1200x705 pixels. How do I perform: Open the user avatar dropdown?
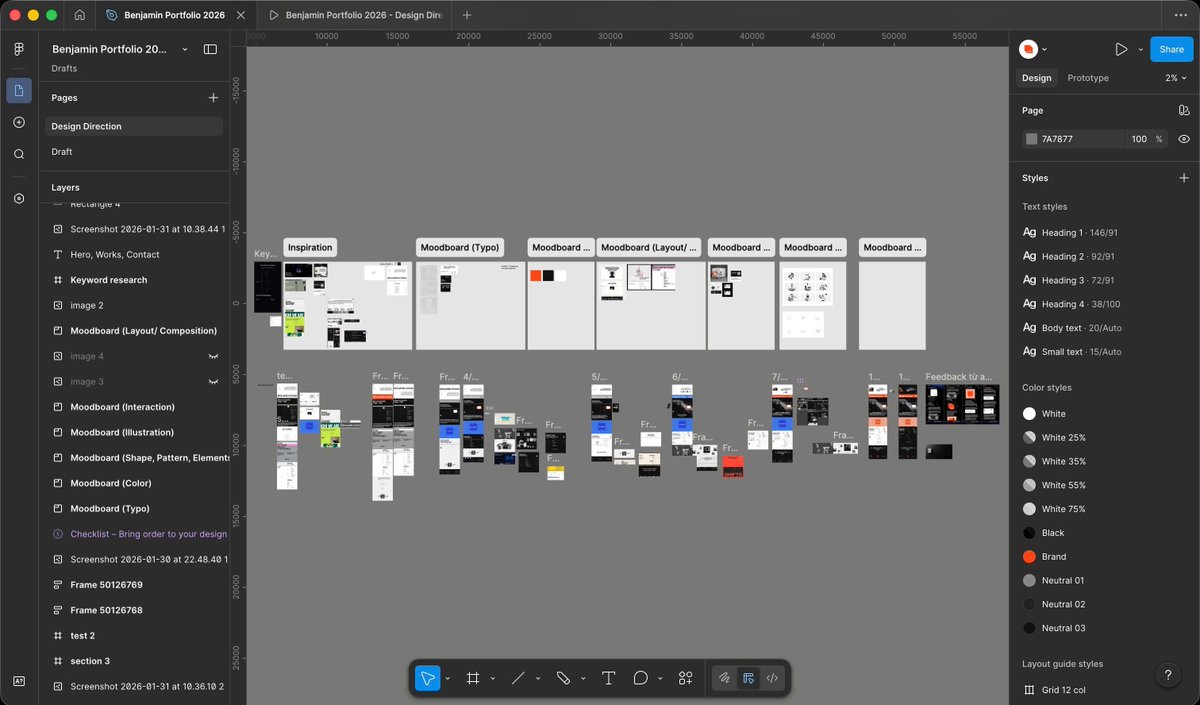pyautogui.click(x=1033, y=49)
